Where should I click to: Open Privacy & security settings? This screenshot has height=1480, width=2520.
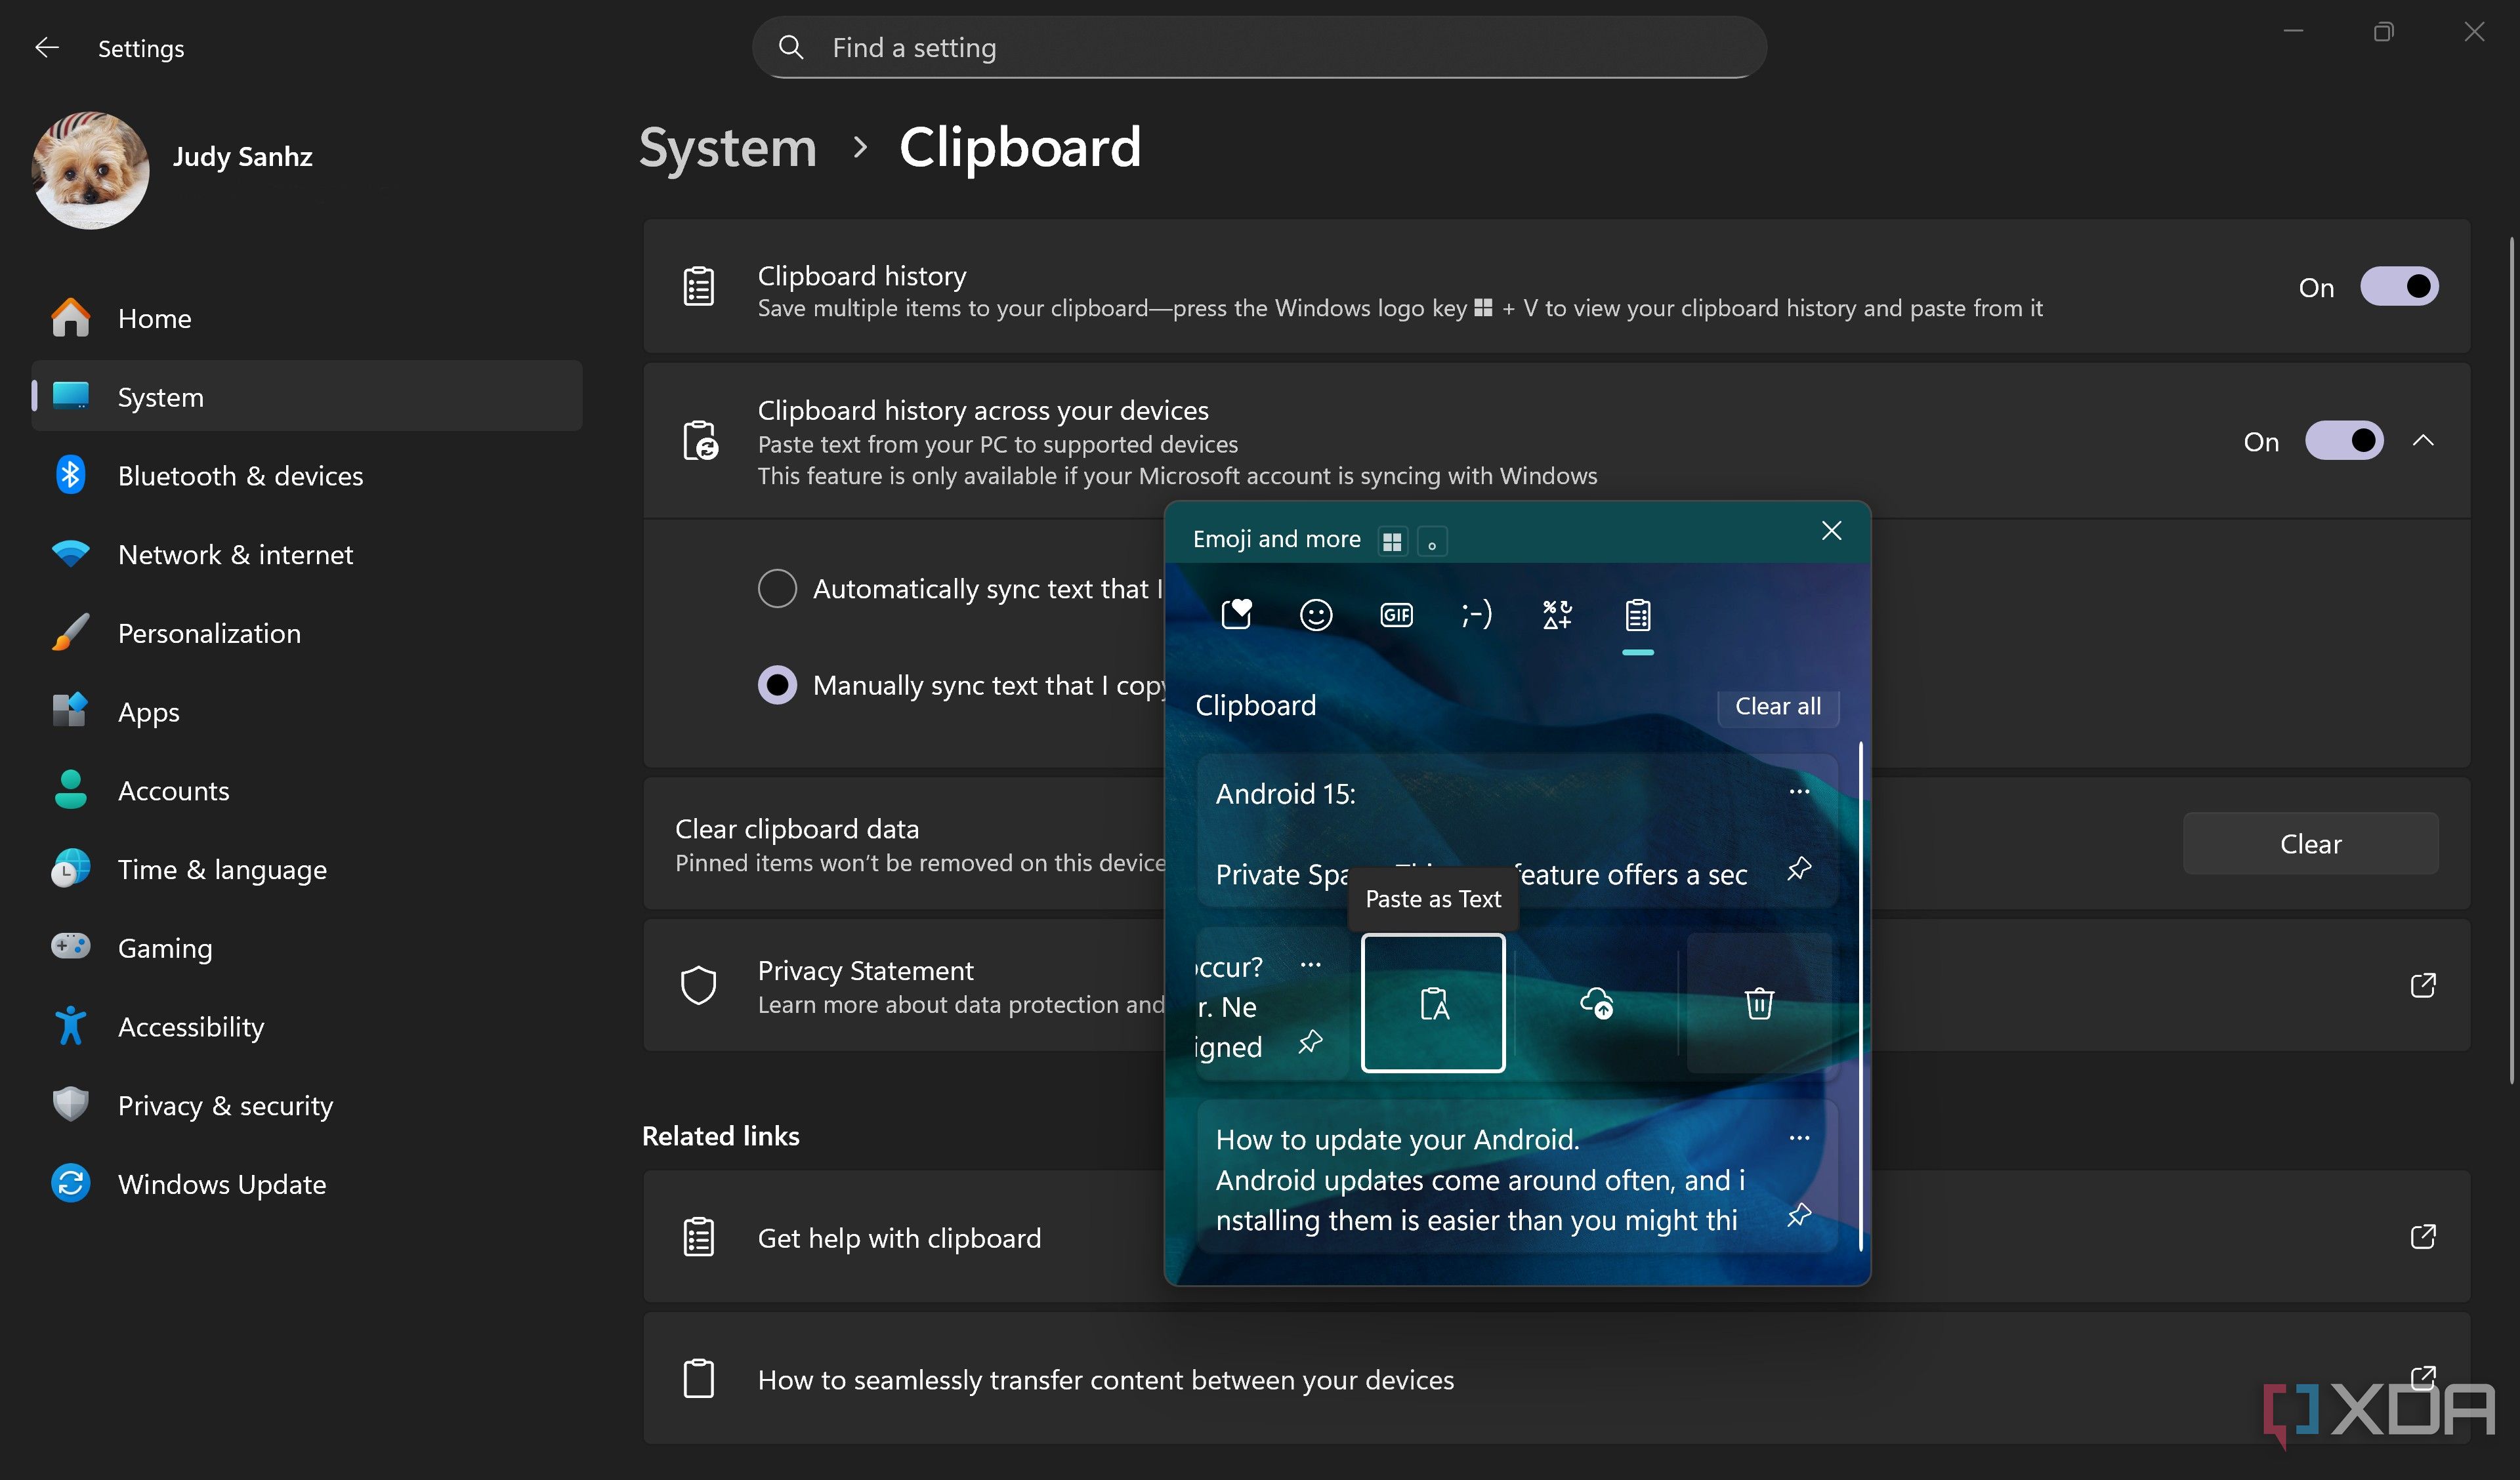307,1105
